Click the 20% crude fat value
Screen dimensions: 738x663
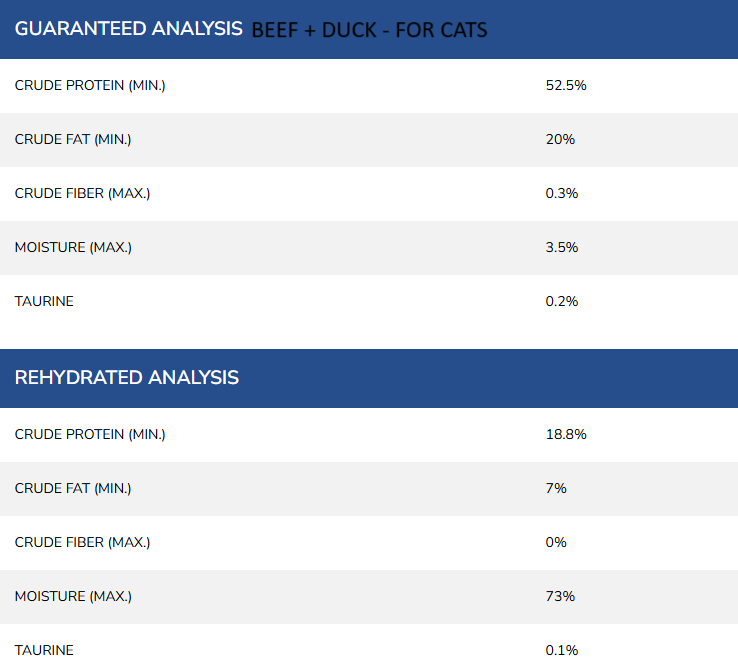560,140
